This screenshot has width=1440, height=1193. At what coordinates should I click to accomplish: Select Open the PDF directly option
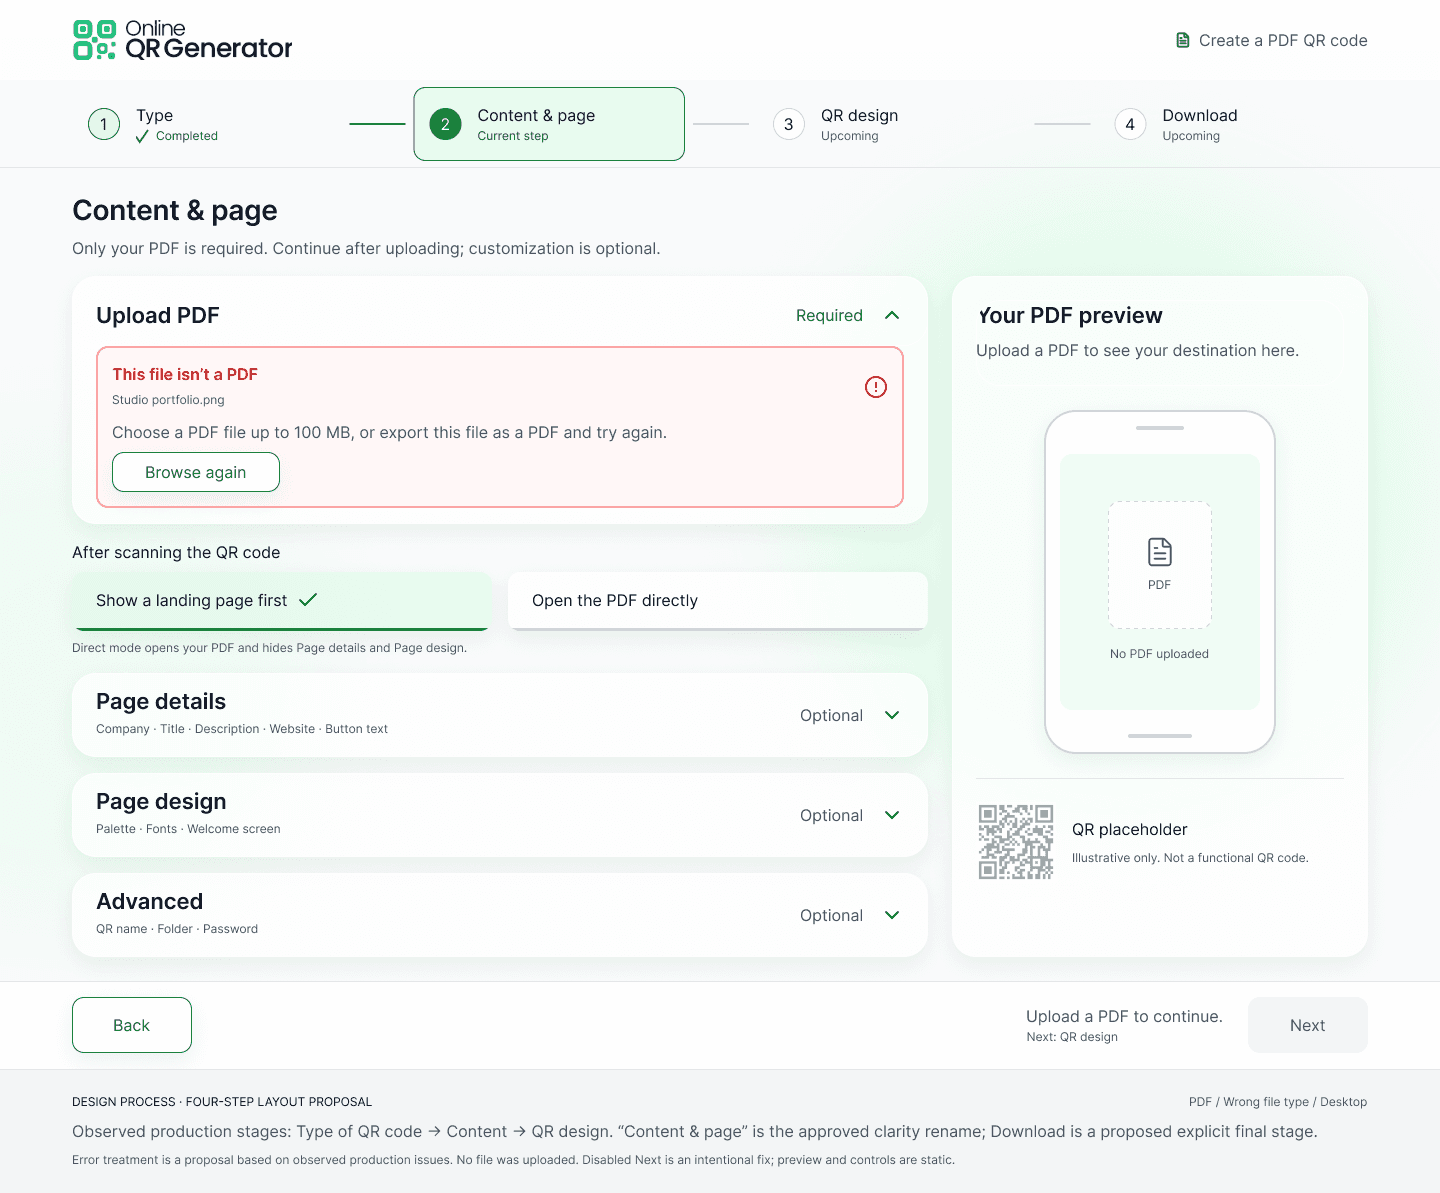[x=718, y=601]
